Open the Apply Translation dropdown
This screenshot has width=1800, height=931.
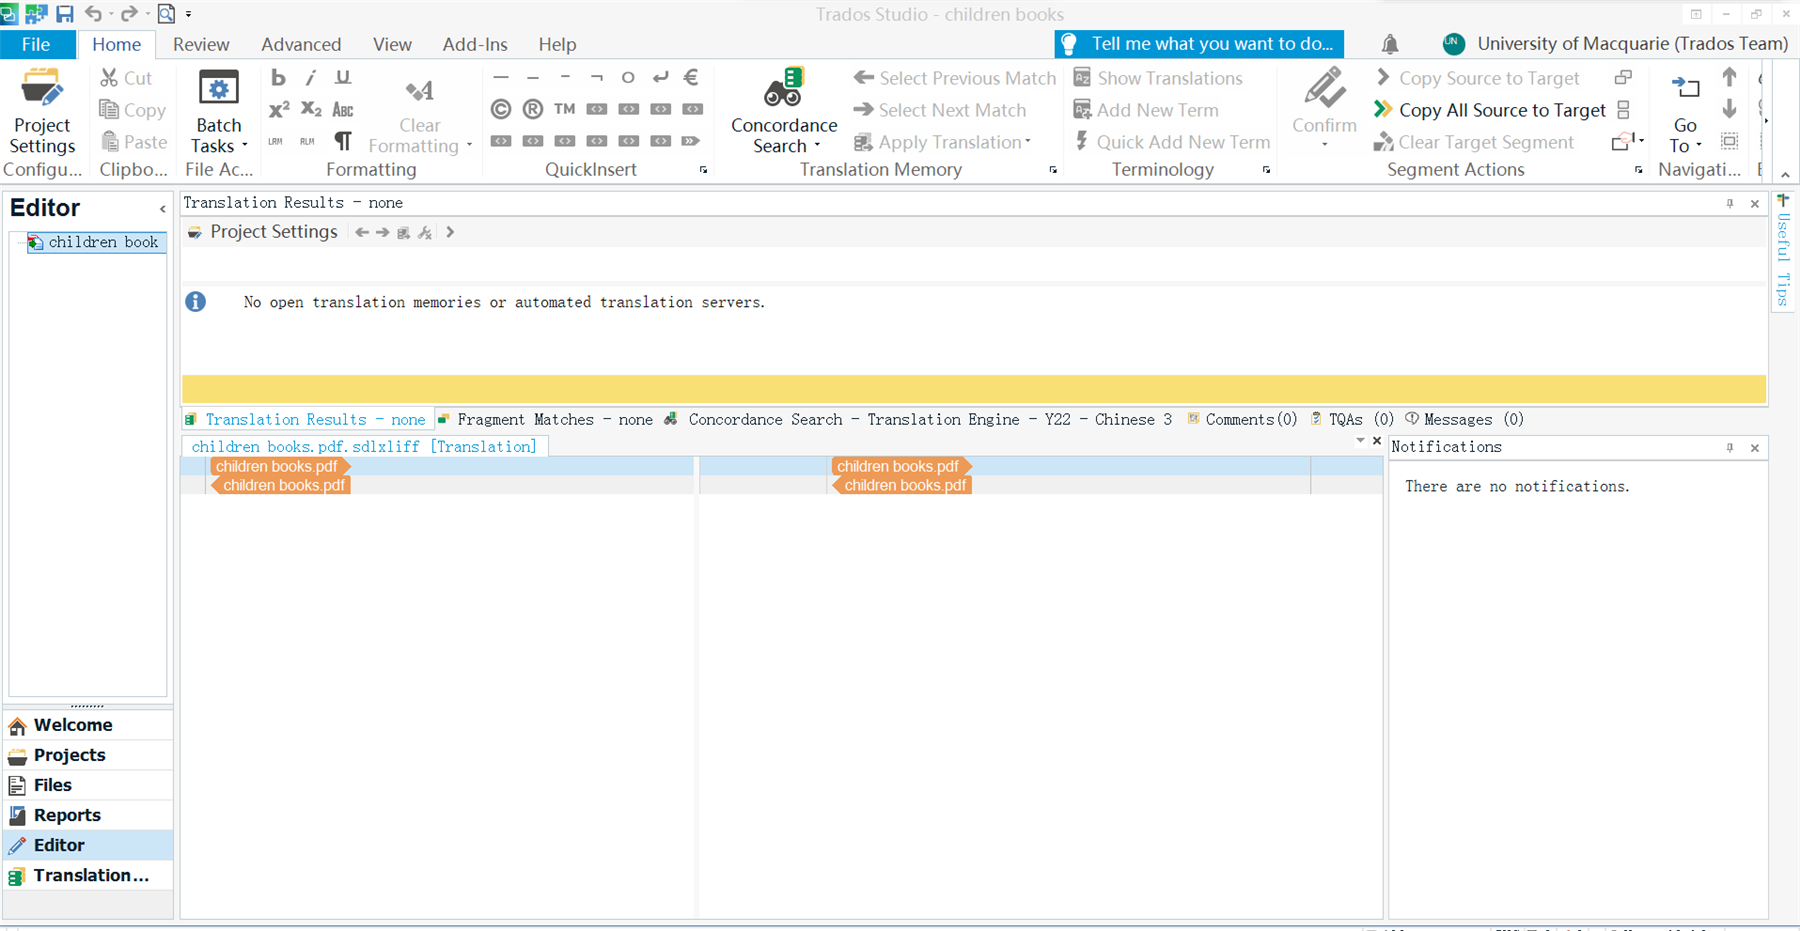942,142
